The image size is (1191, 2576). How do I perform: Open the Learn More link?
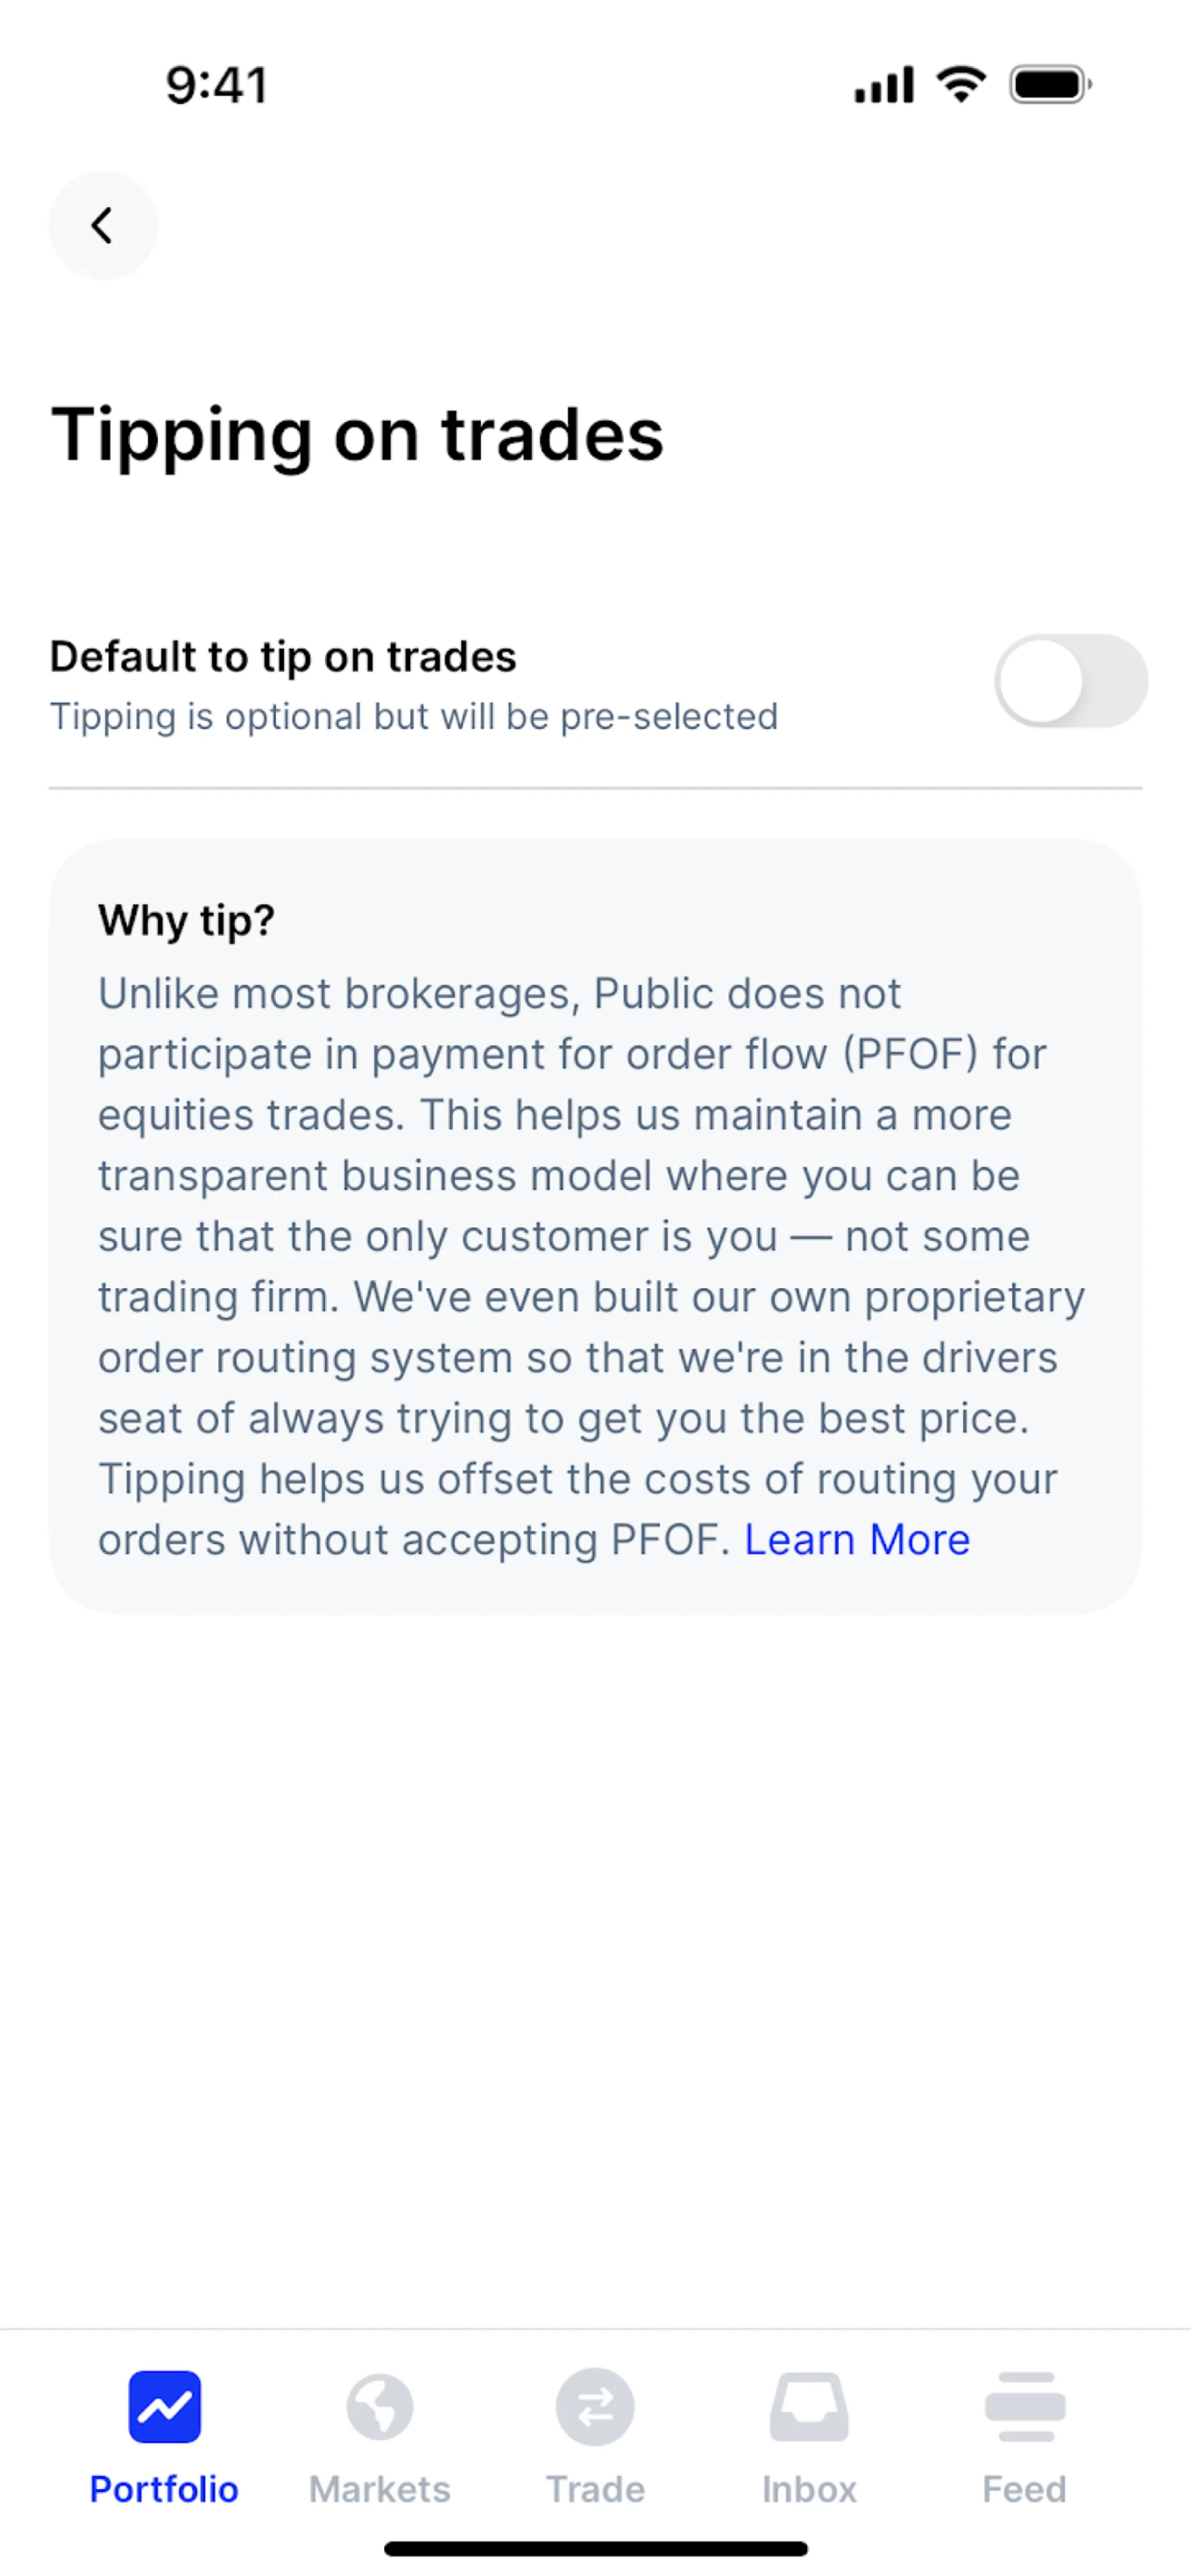[x=857, y=1540]
